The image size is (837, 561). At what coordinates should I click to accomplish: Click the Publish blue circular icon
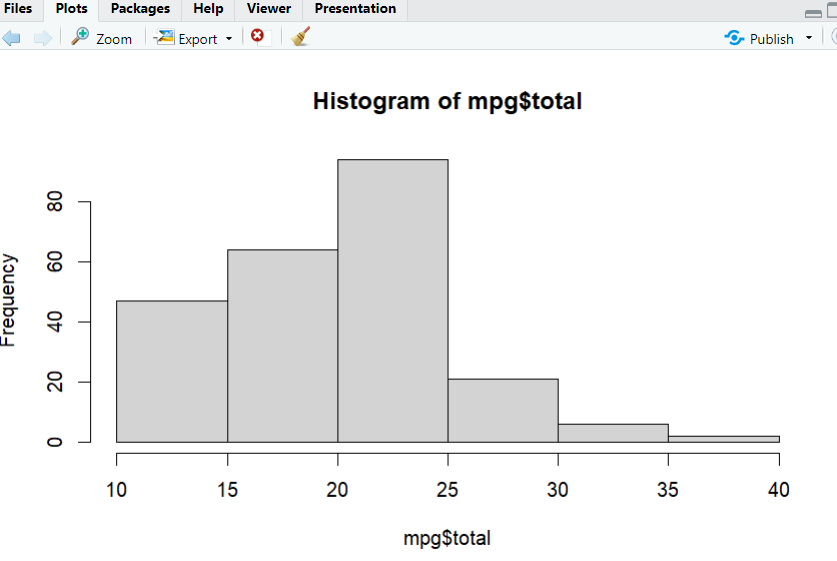(x=735, y=38)
